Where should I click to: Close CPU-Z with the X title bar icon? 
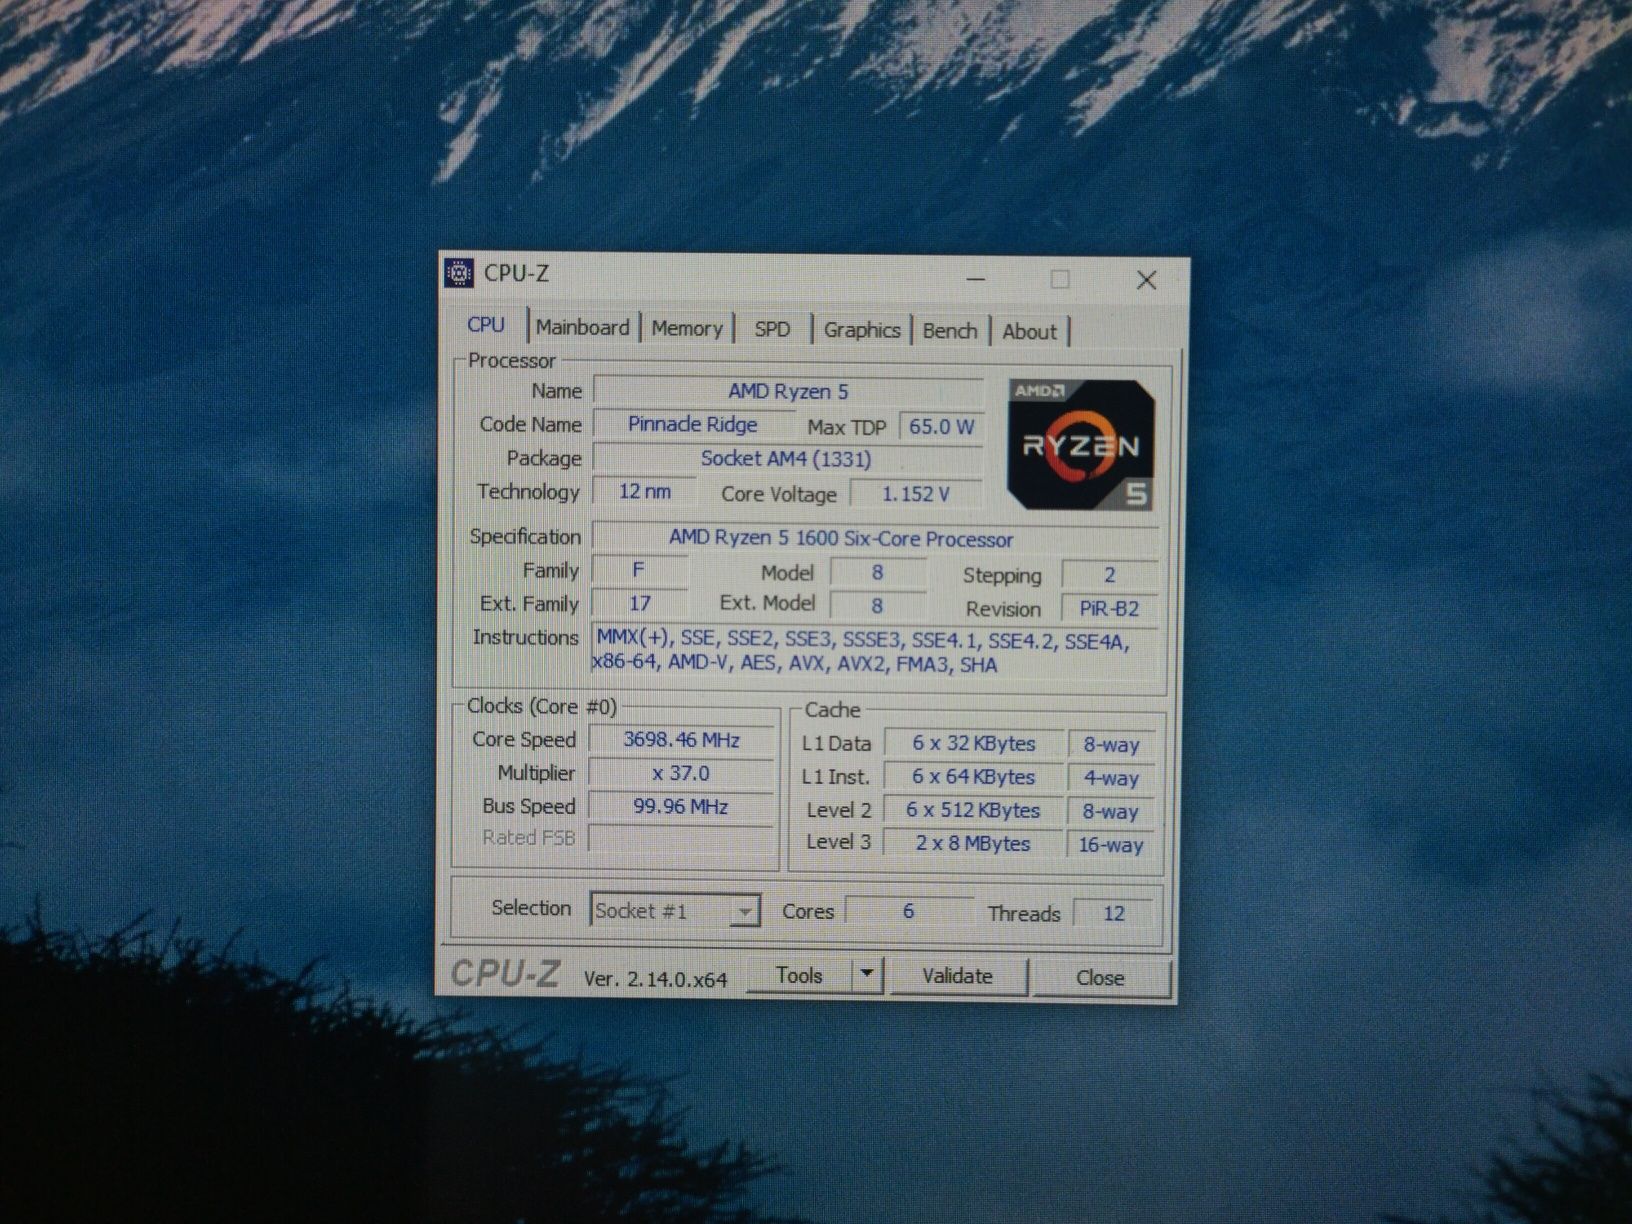[x=1147, y=280]
